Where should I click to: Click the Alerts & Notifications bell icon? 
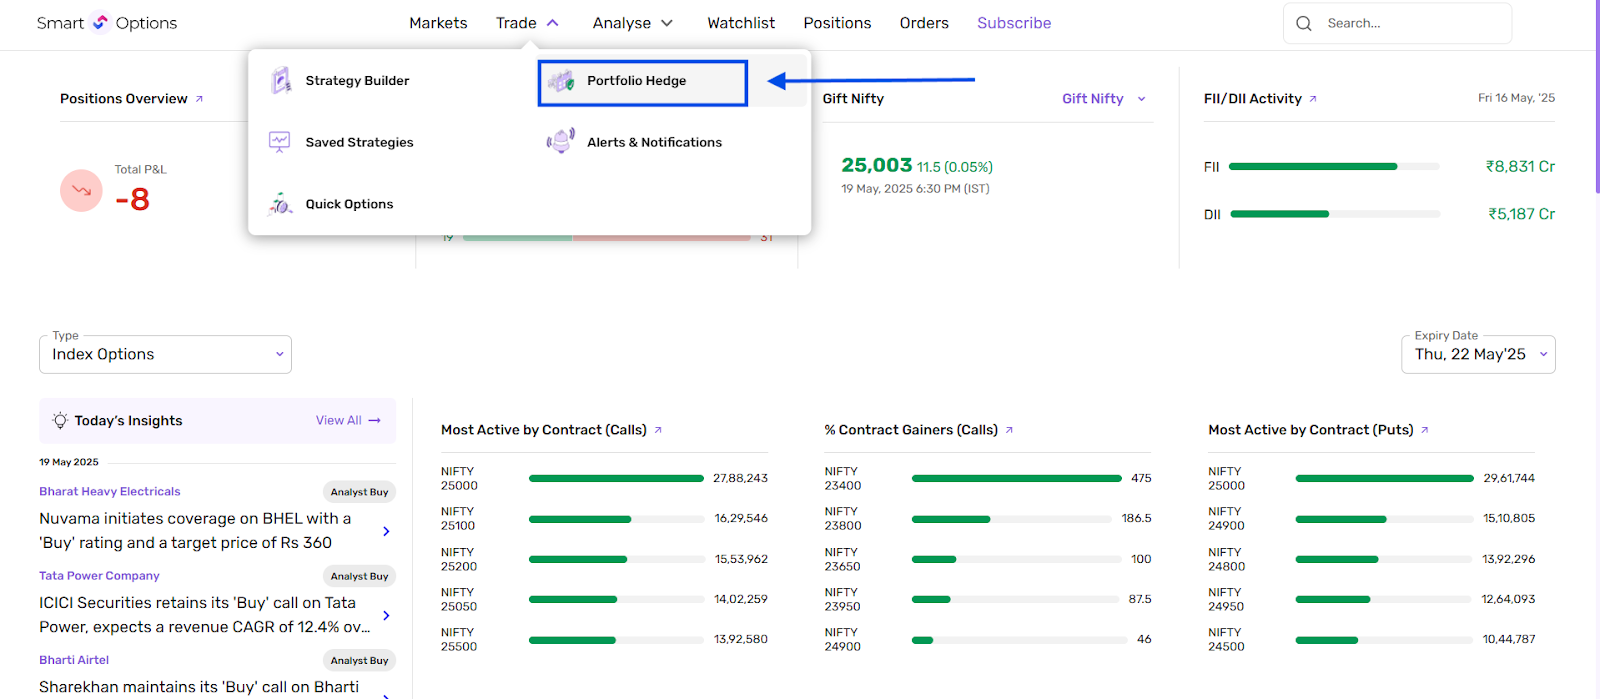pos(561,142)
